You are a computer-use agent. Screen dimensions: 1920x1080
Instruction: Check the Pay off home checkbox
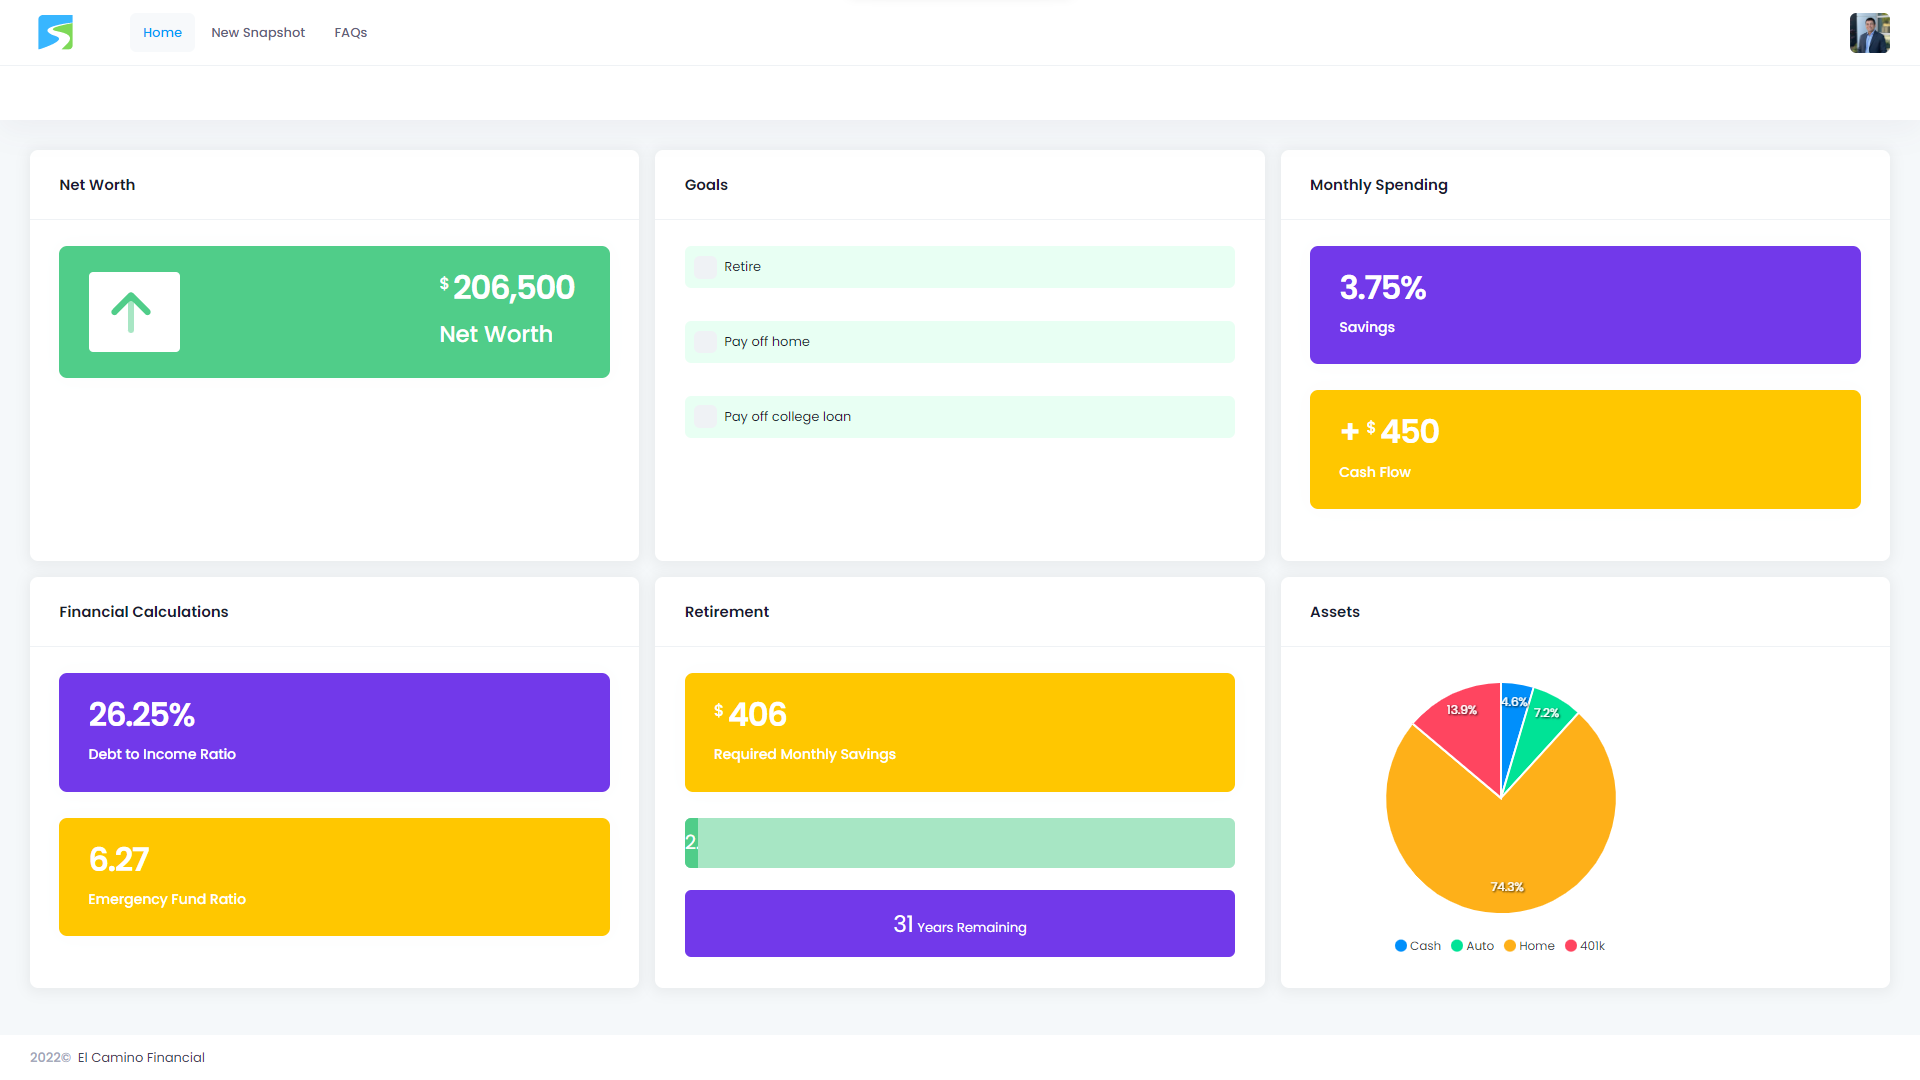(x=705, y=342)
